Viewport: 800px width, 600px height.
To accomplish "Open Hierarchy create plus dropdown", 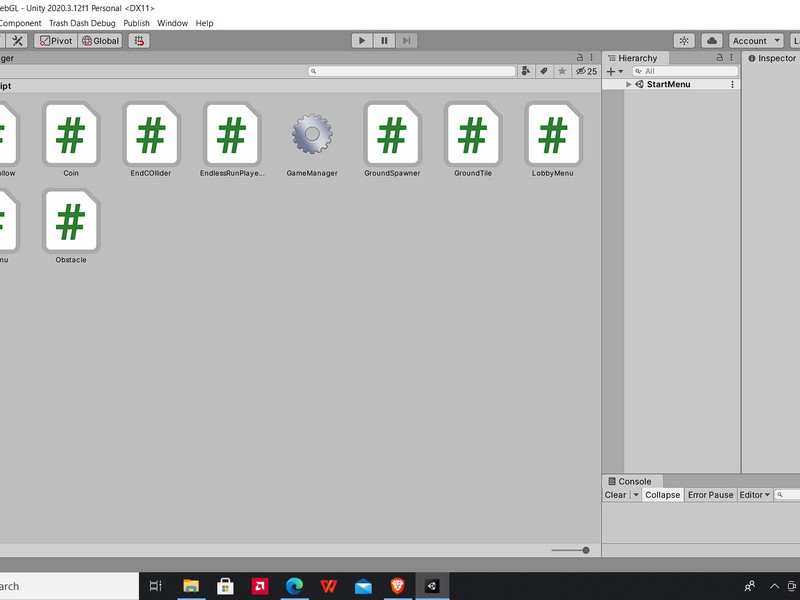I will click(x=615, y=71).
